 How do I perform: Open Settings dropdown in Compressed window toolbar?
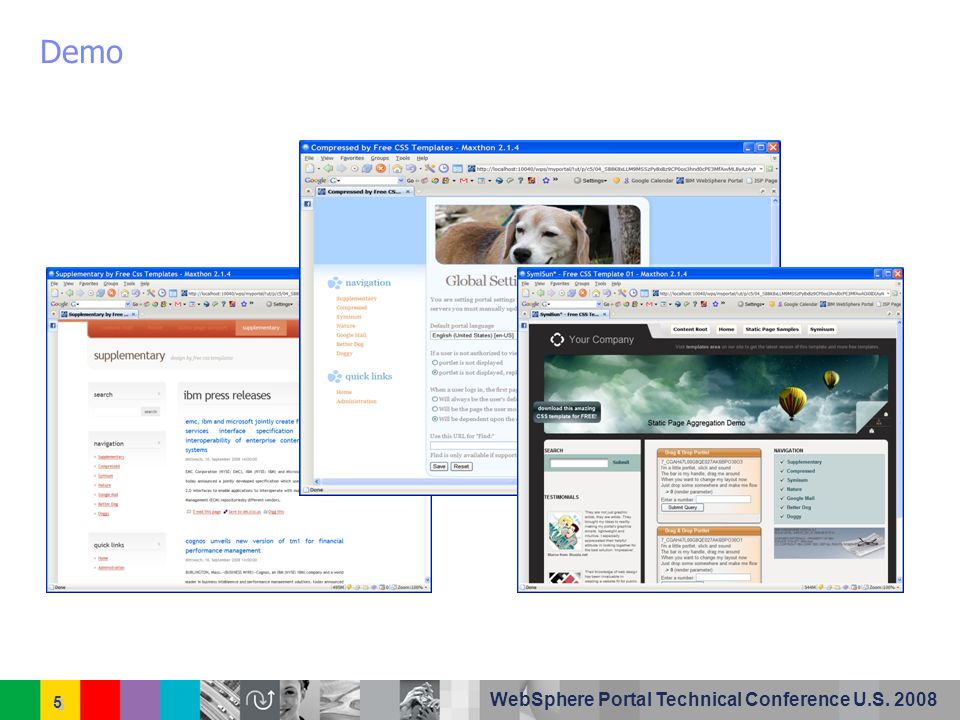tap(590, 181)
